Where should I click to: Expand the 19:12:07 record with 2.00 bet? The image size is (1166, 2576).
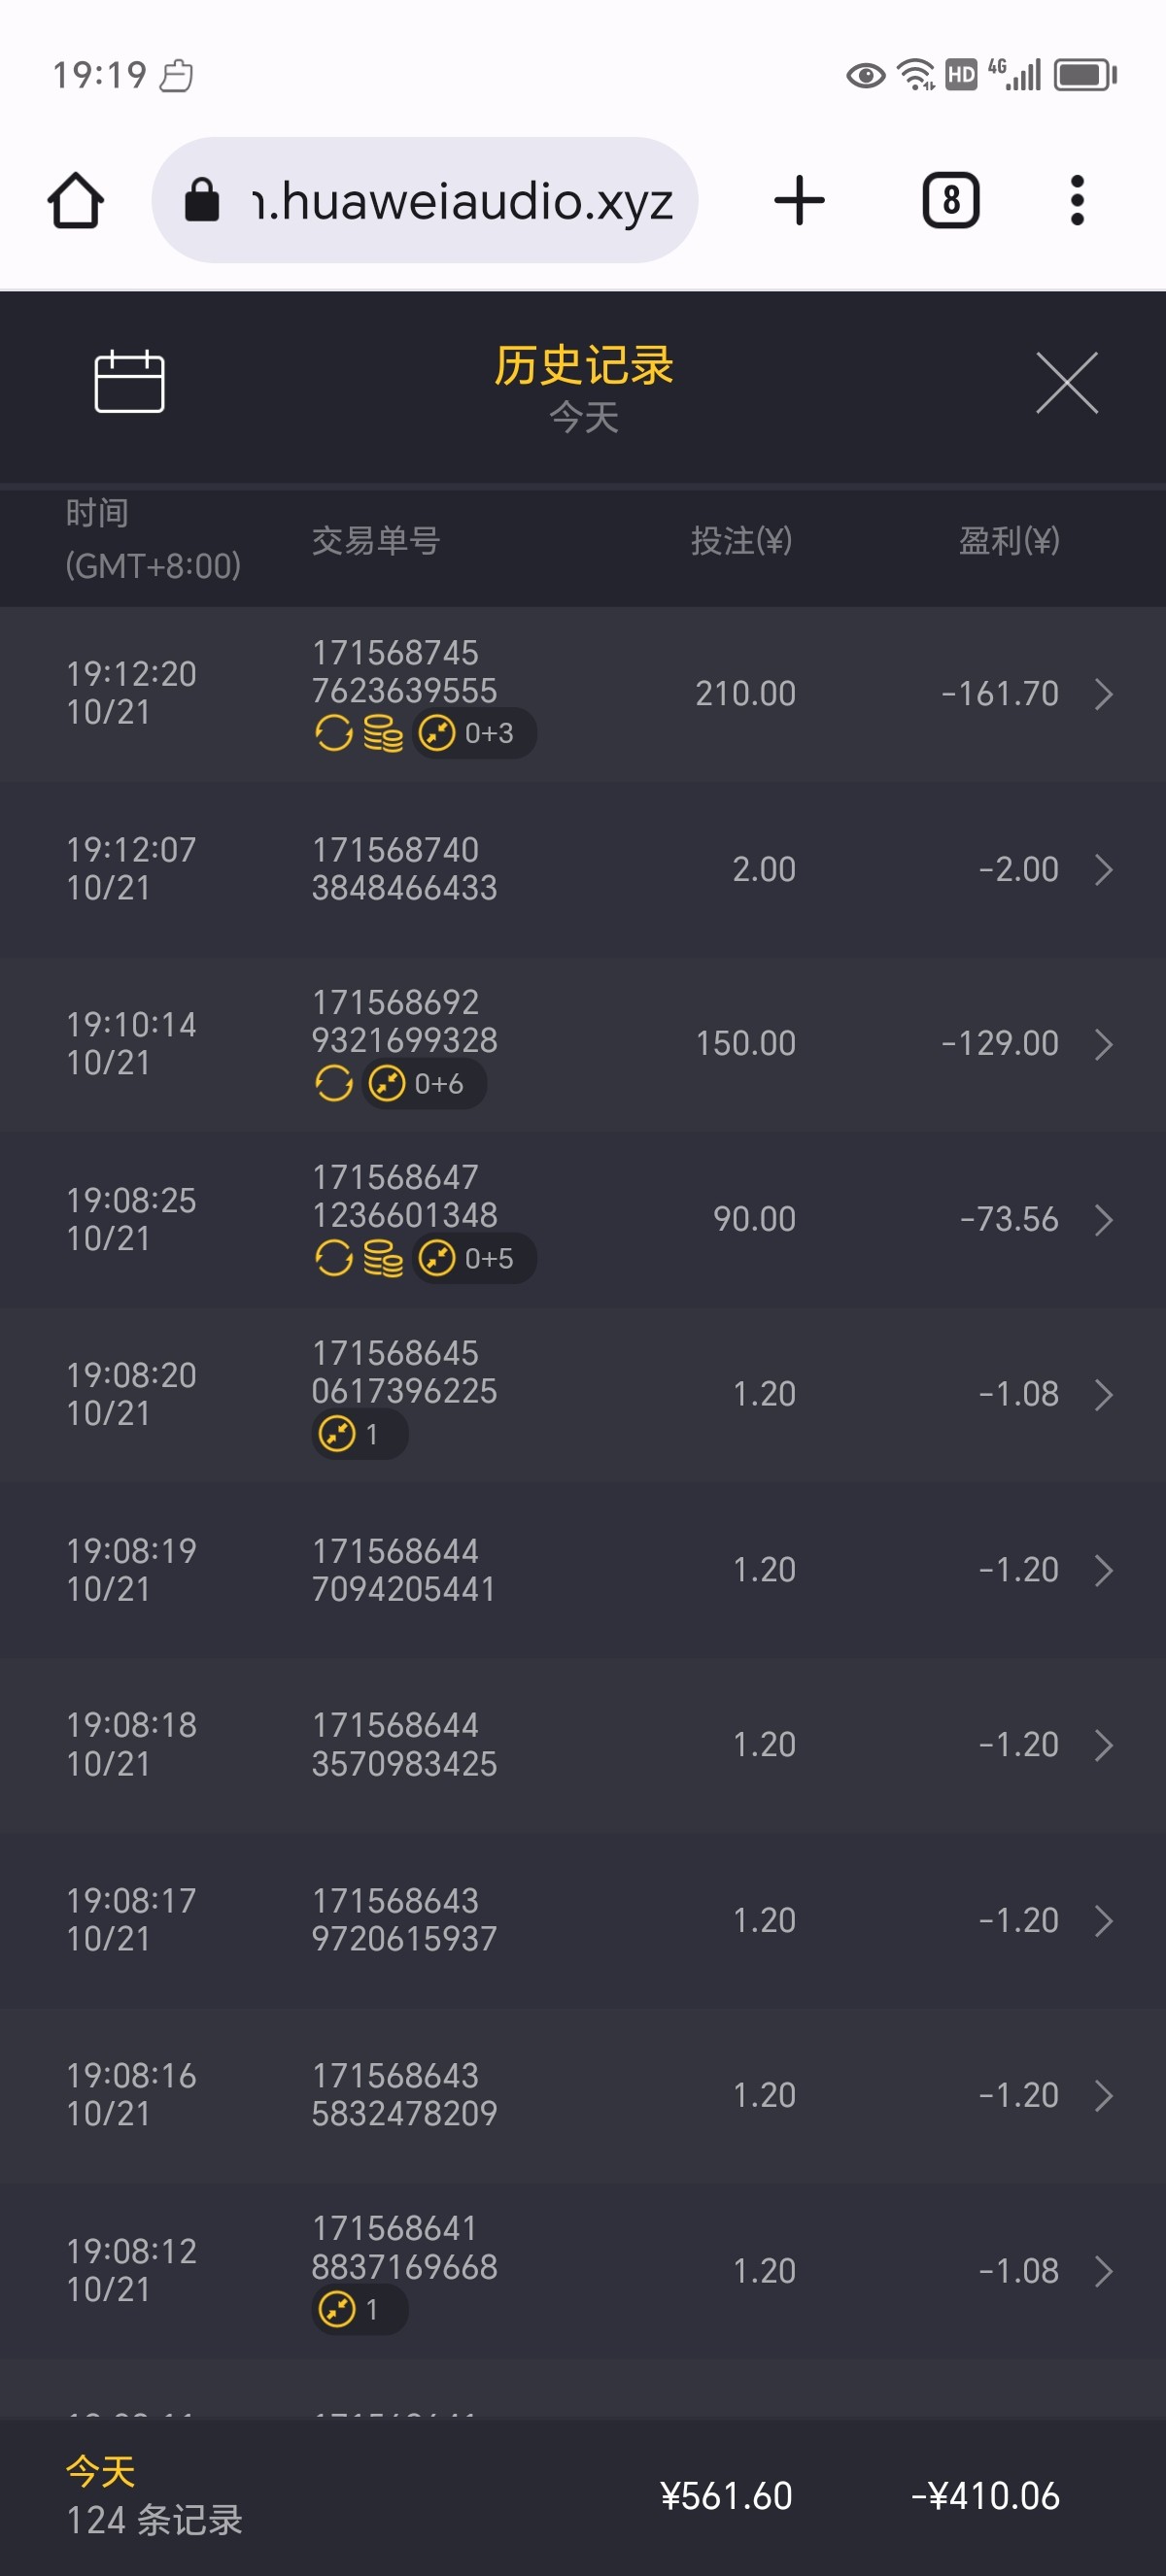click(x=1103, y=869)
